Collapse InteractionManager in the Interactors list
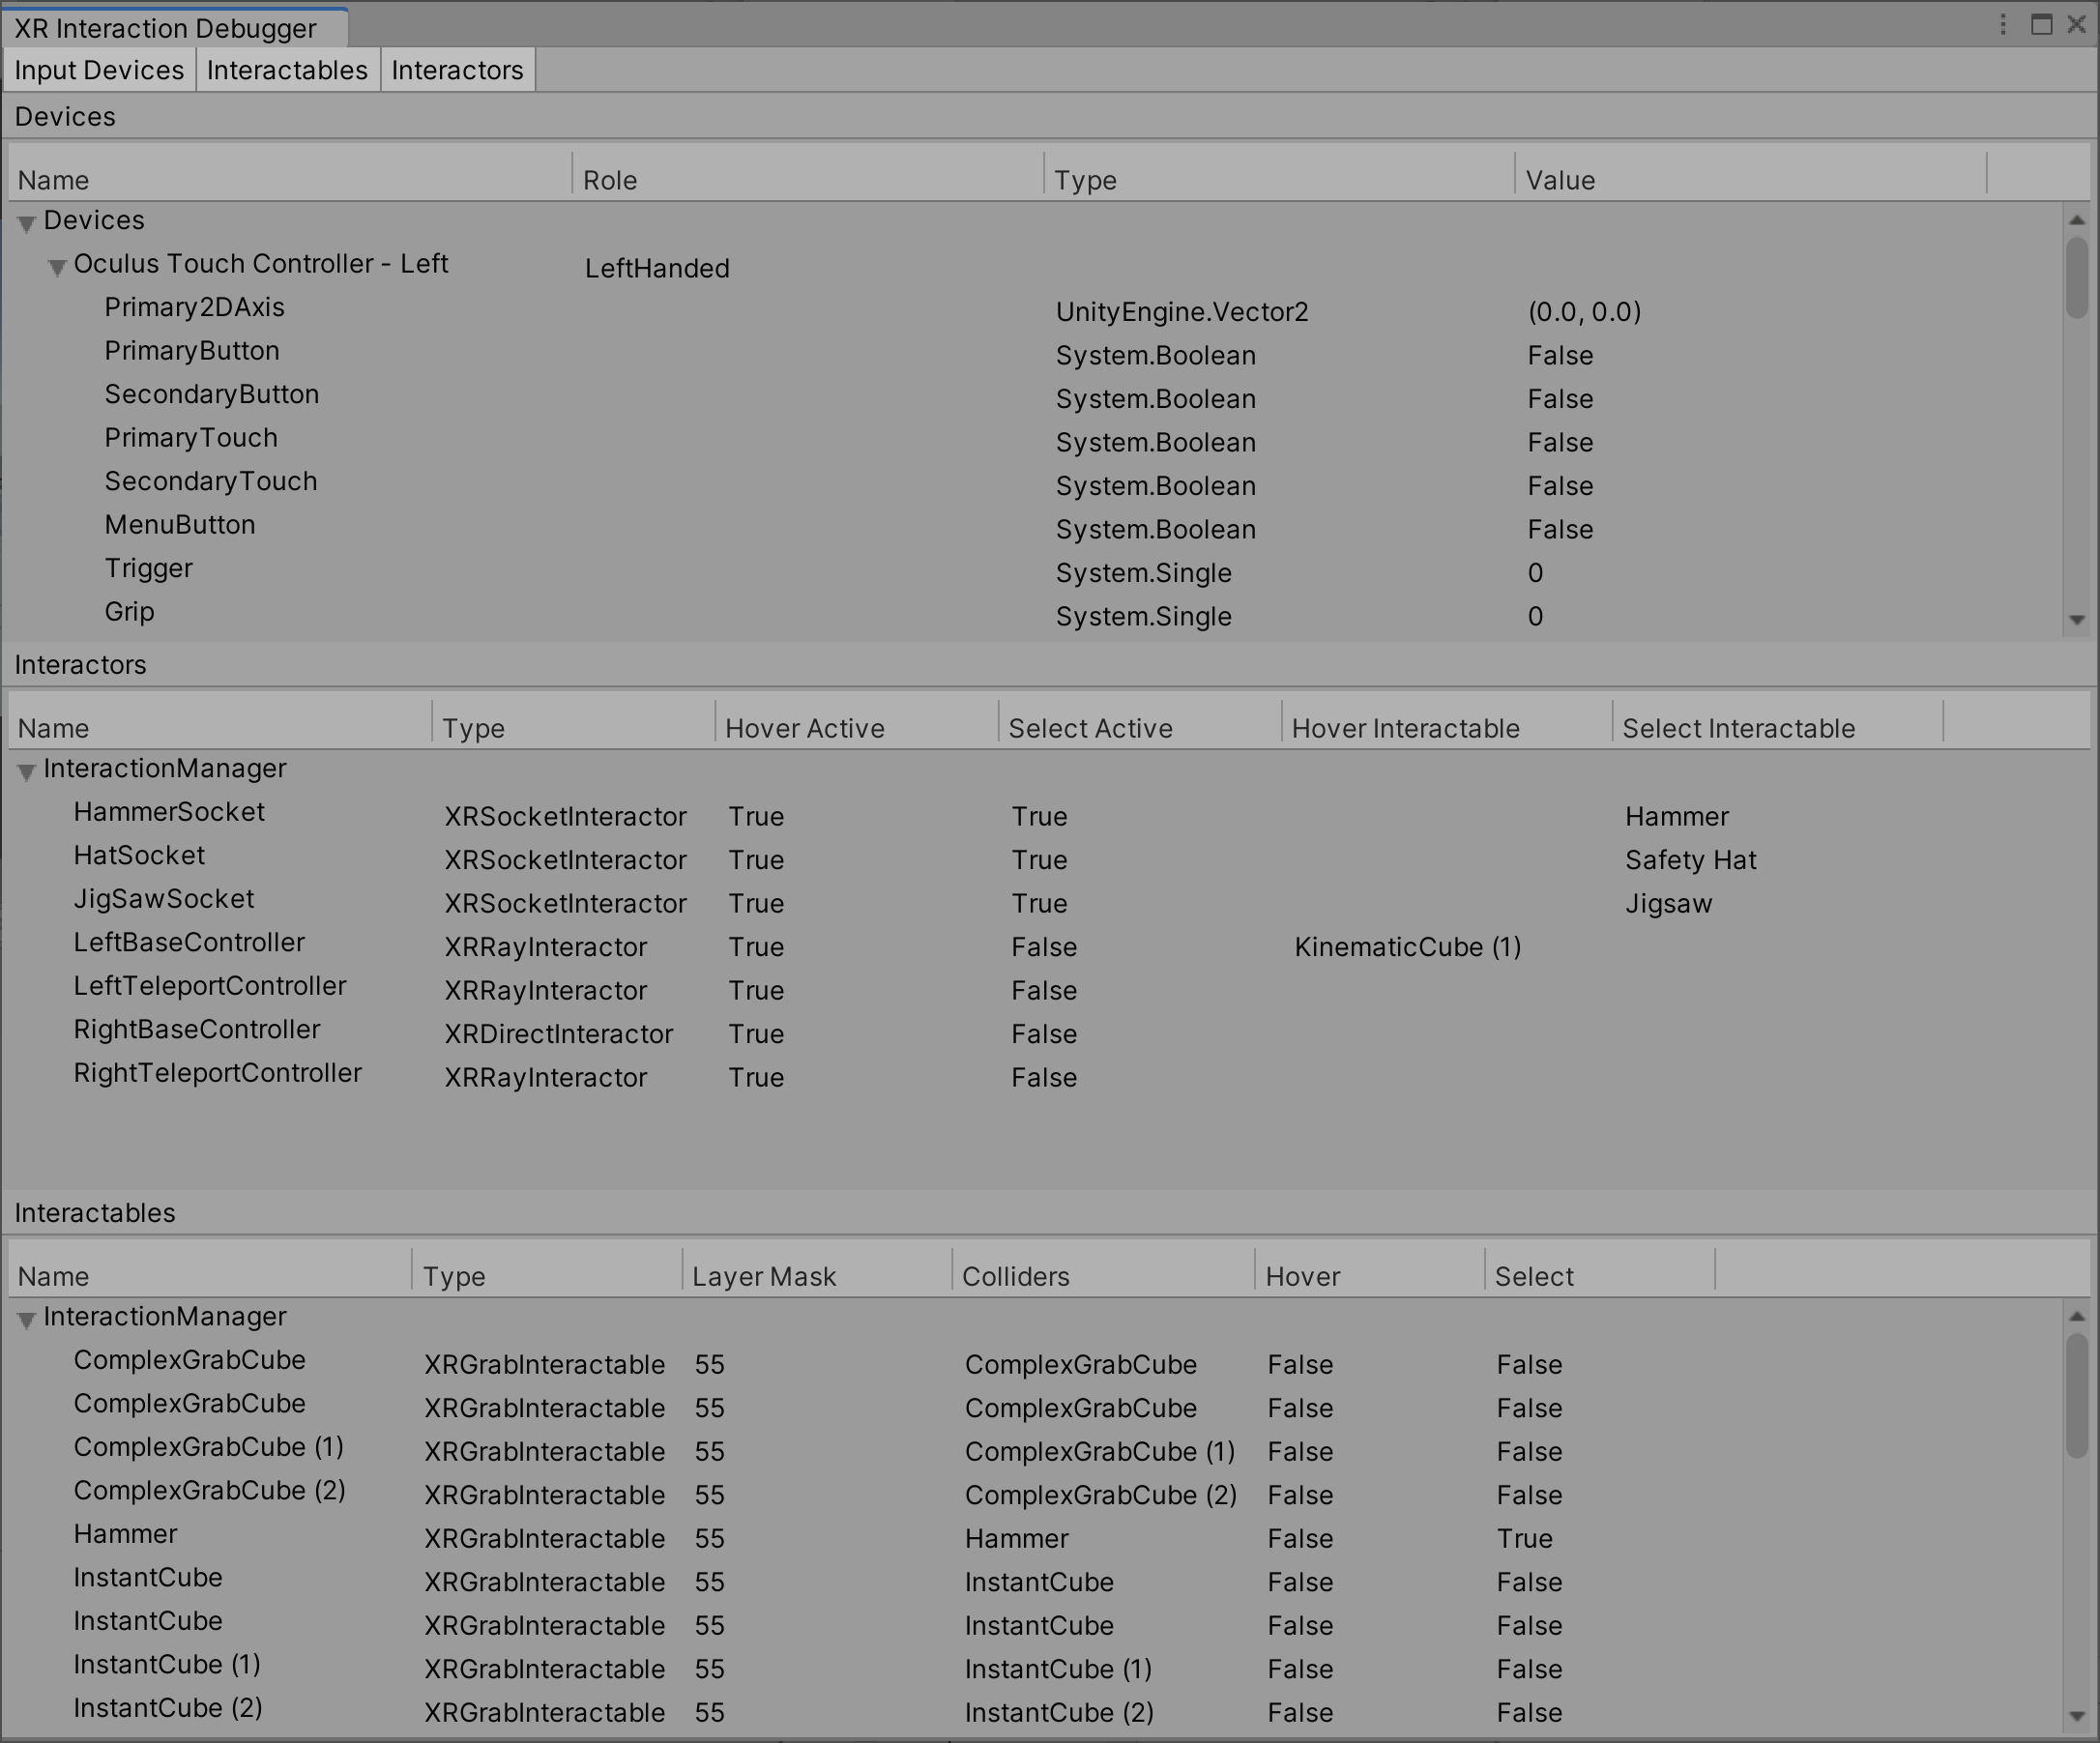The image size is (2100, 1743). click(25, 770)
